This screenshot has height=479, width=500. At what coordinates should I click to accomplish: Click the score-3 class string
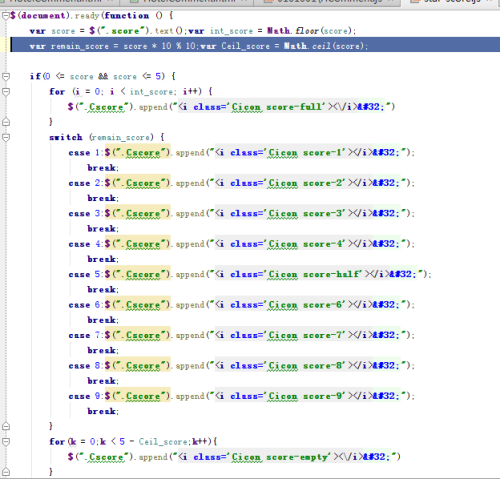322,213
